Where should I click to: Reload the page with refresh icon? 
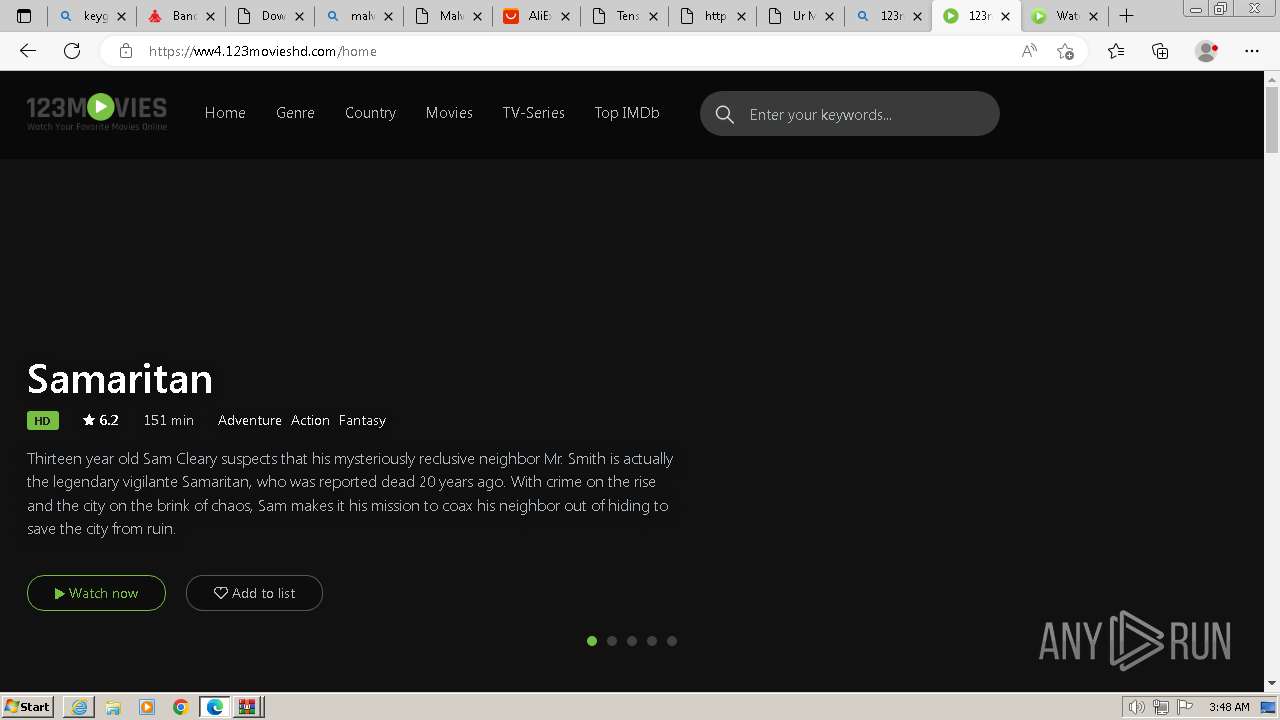click(x=72, y=51)
